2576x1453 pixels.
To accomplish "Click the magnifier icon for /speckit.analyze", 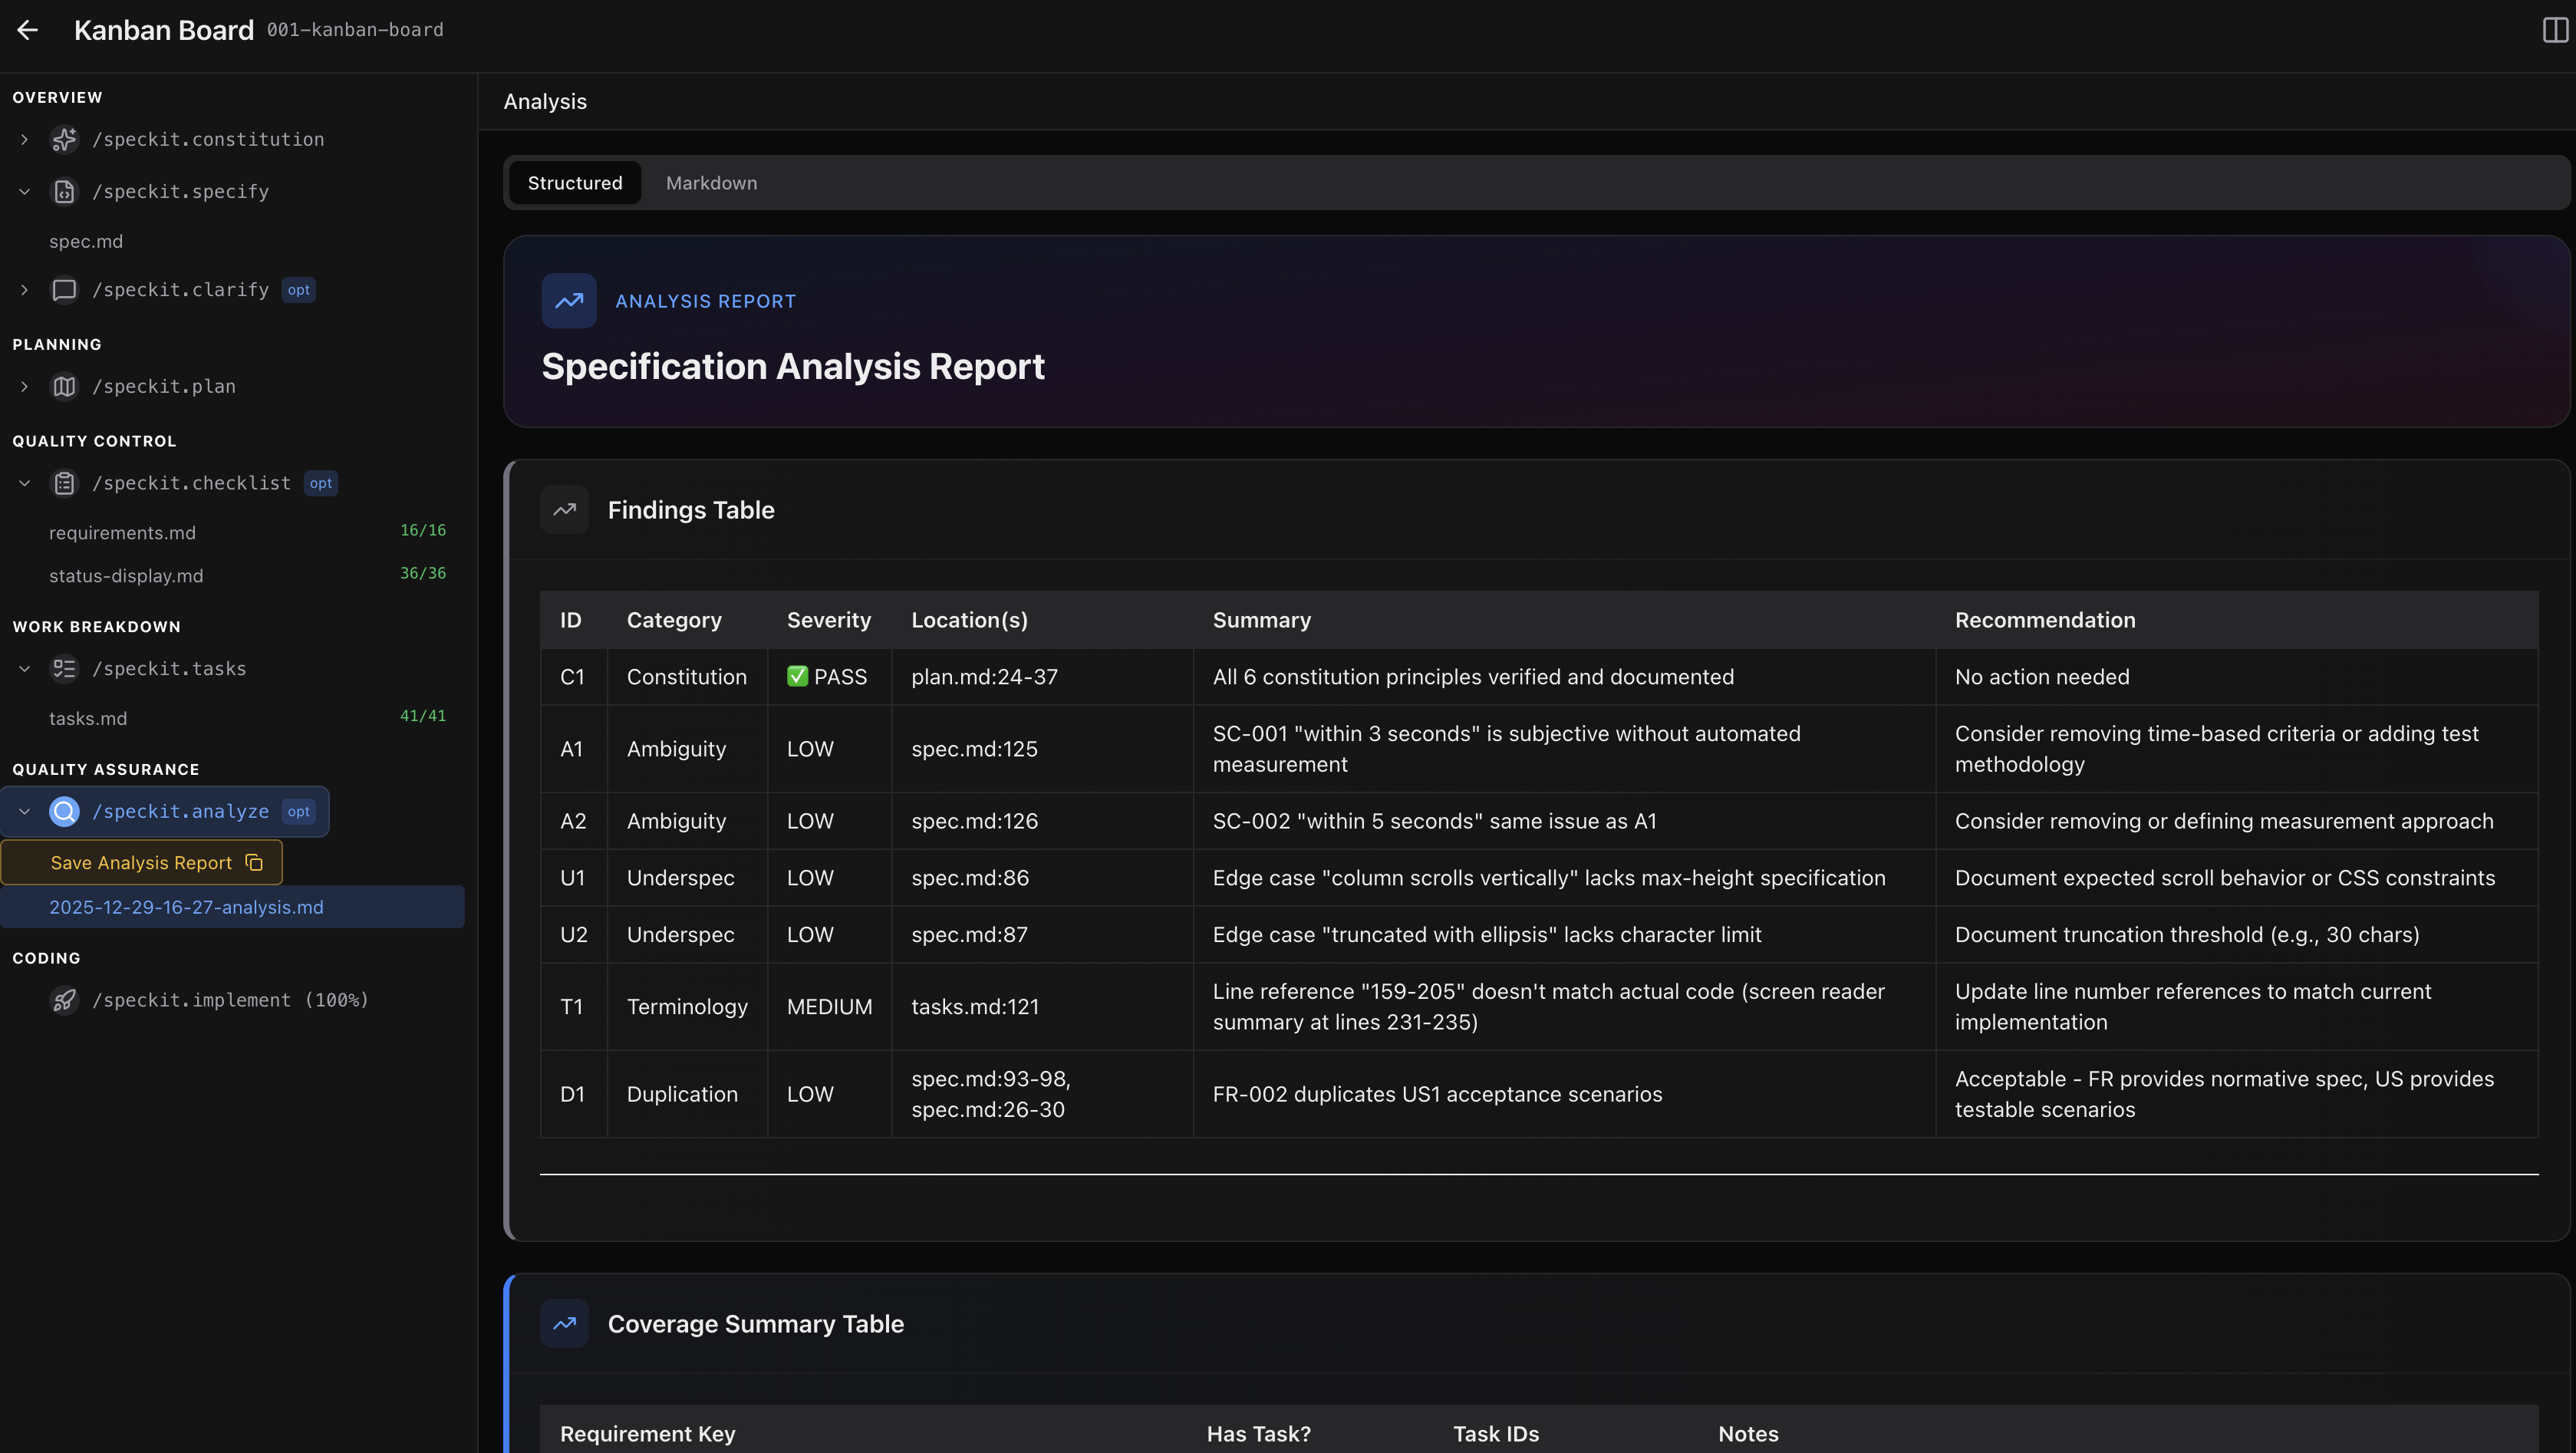I will [x=64, y=811].
